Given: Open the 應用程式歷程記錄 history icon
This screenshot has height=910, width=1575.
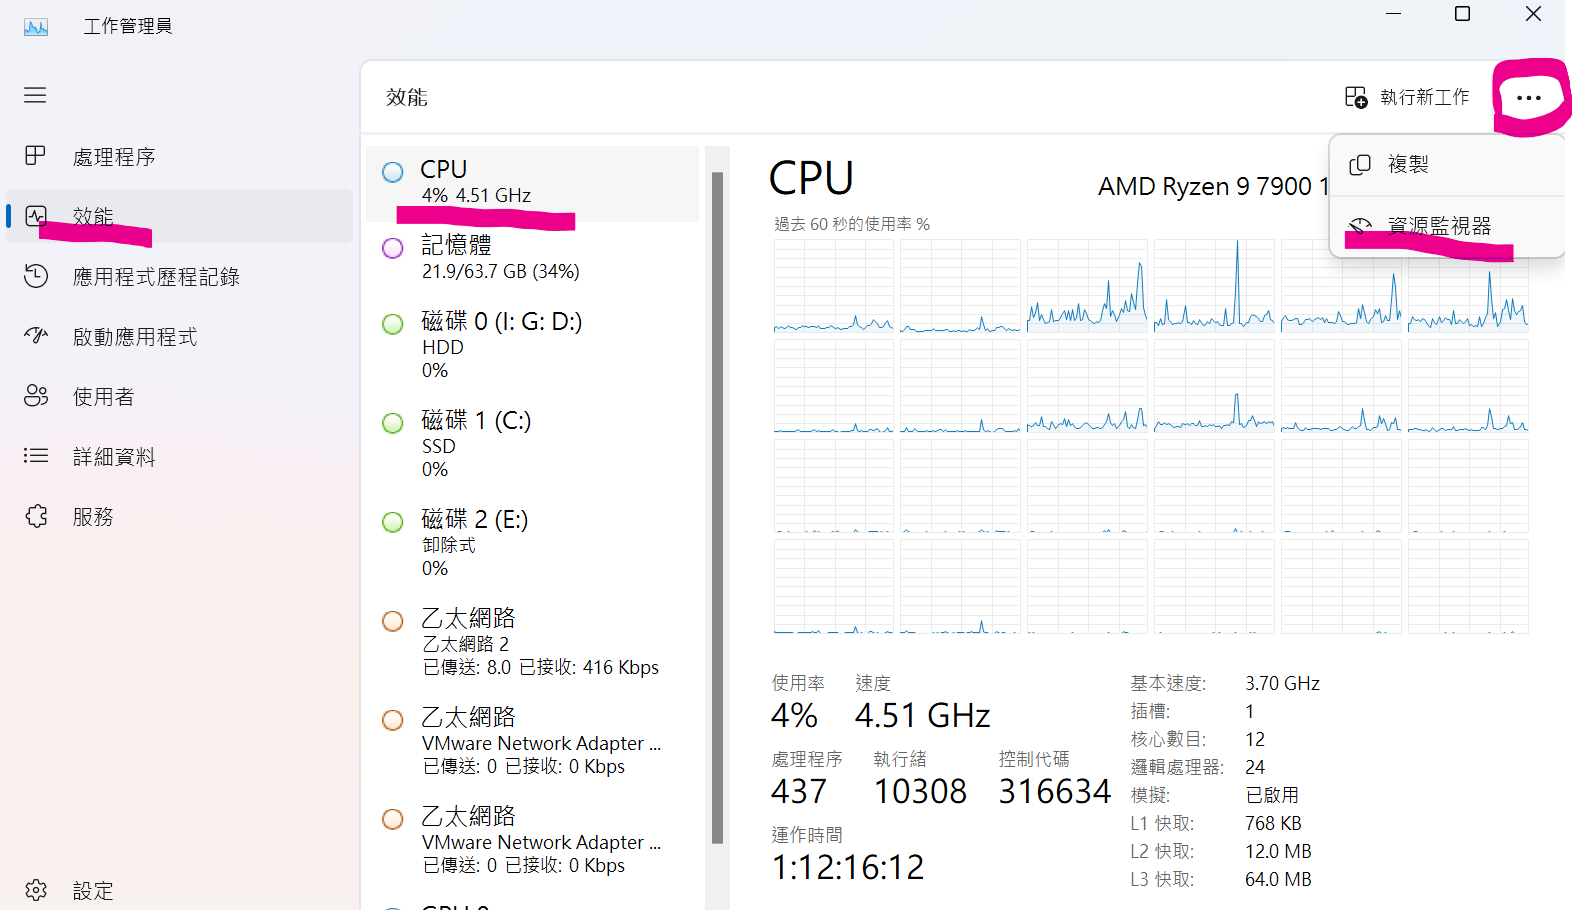Looking at the screenshot, I should click(x=35, y=276).
